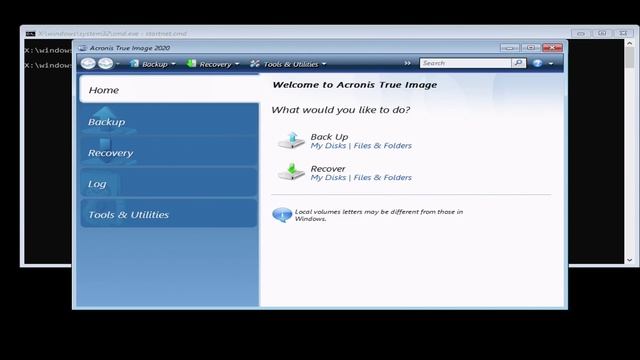Click My Disks link under Back Up
This screenshot has height=360, width=640.
(x=328, y=146)
